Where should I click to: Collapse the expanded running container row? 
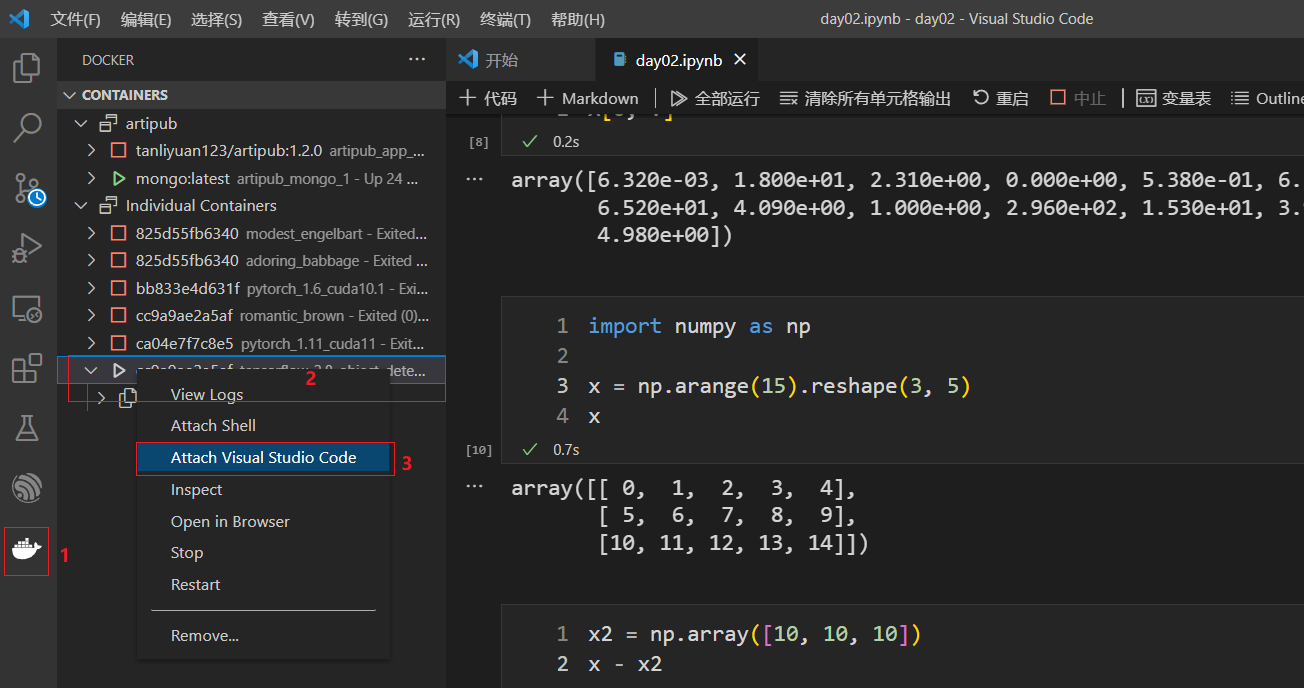(92, 370)
